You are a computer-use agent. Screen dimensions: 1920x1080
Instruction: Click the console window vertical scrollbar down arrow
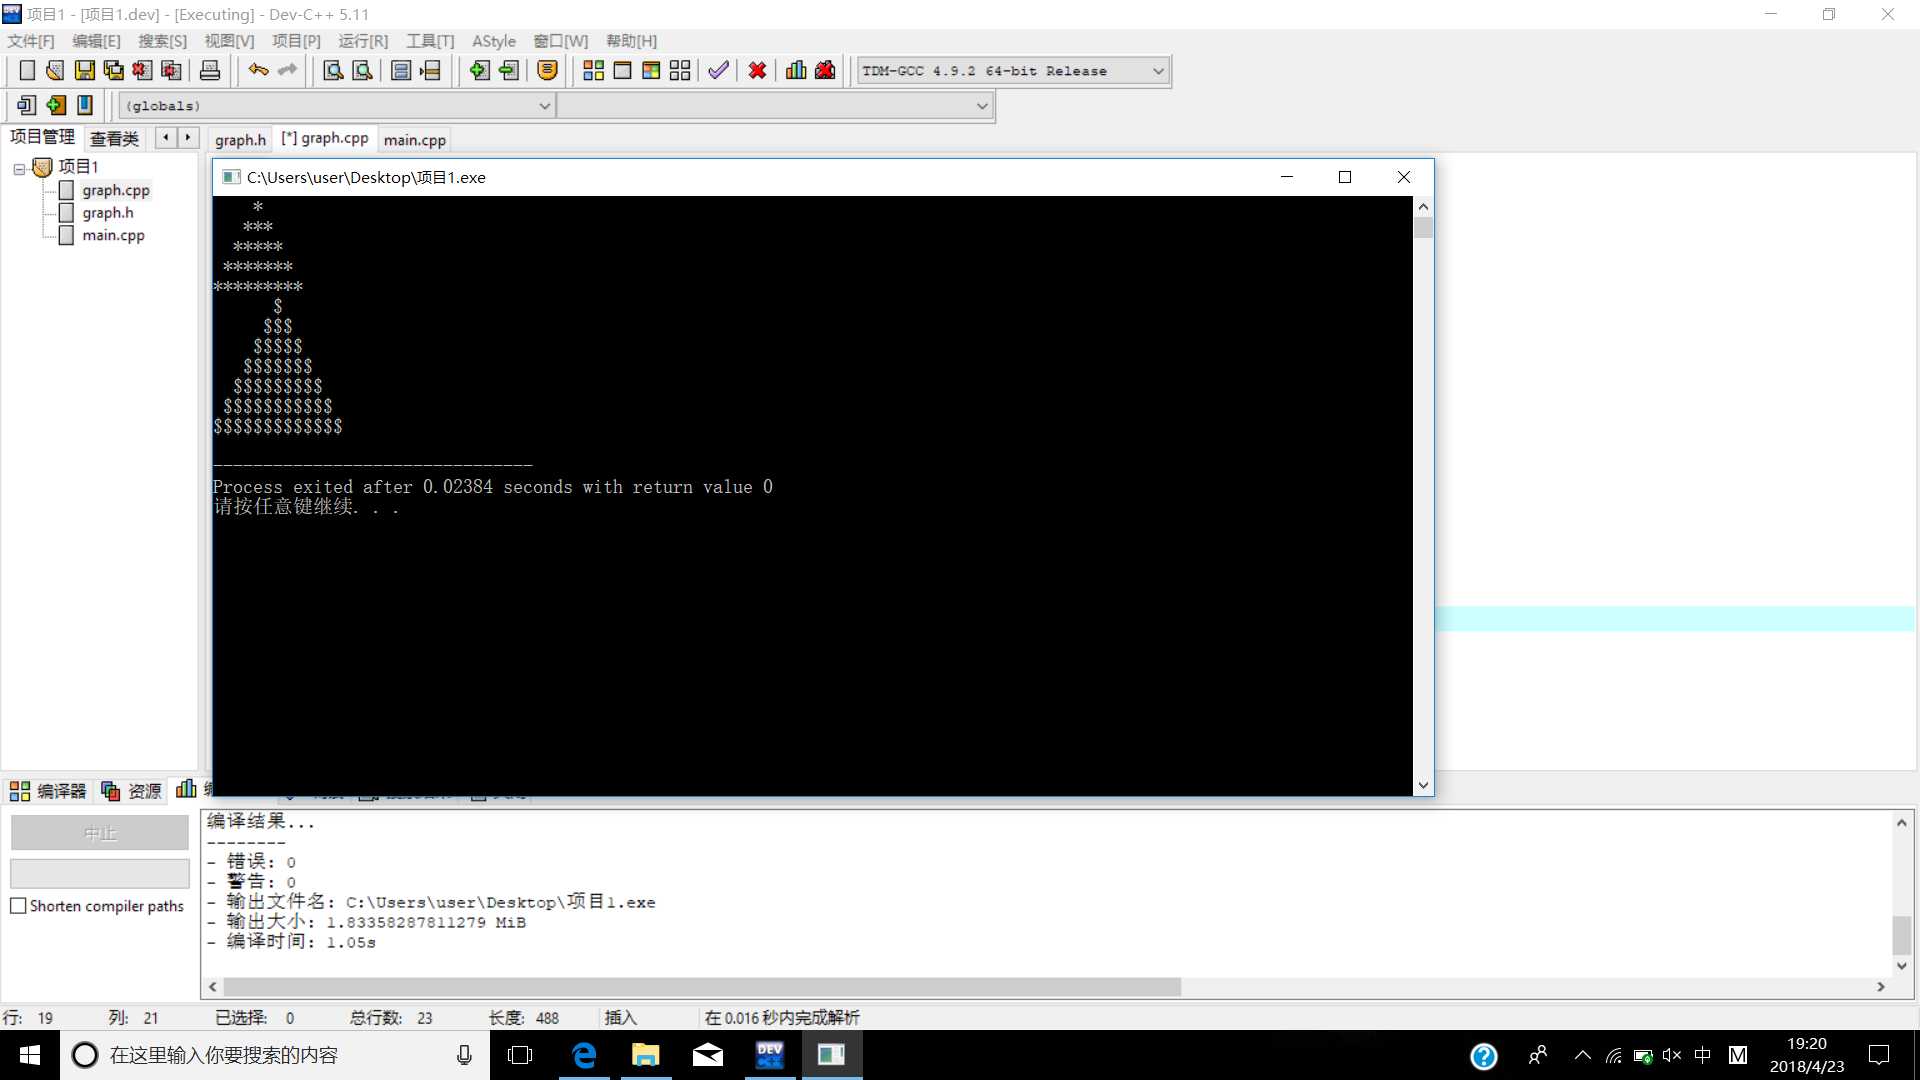point(1423,786)
